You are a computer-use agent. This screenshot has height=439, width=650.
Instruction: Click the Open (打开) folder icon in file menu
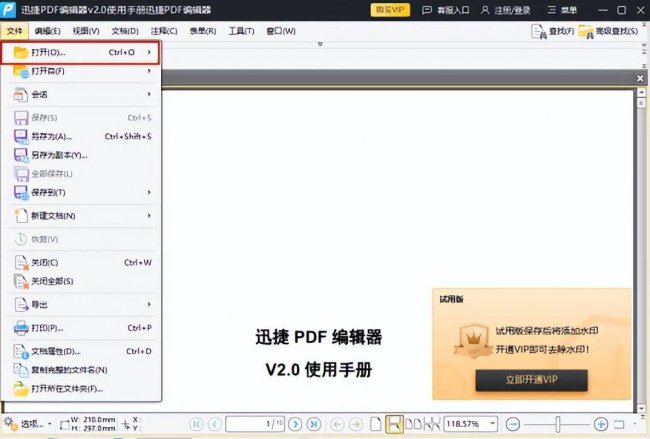click(20, 53)
